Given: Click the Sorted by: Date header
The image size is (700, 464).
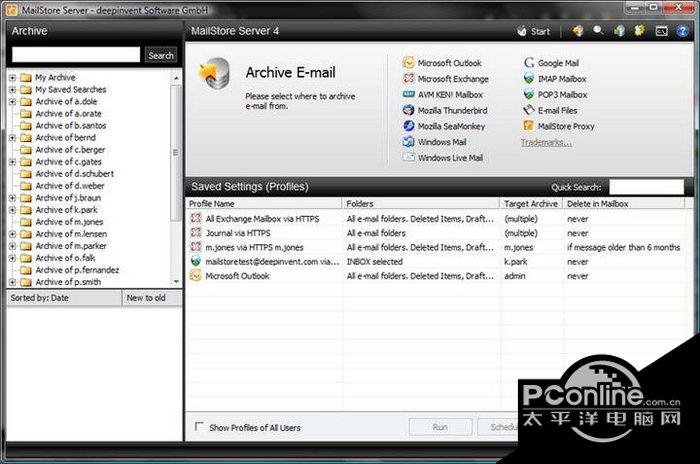Looking at the screenshot, I should click(x=64, y=298).
